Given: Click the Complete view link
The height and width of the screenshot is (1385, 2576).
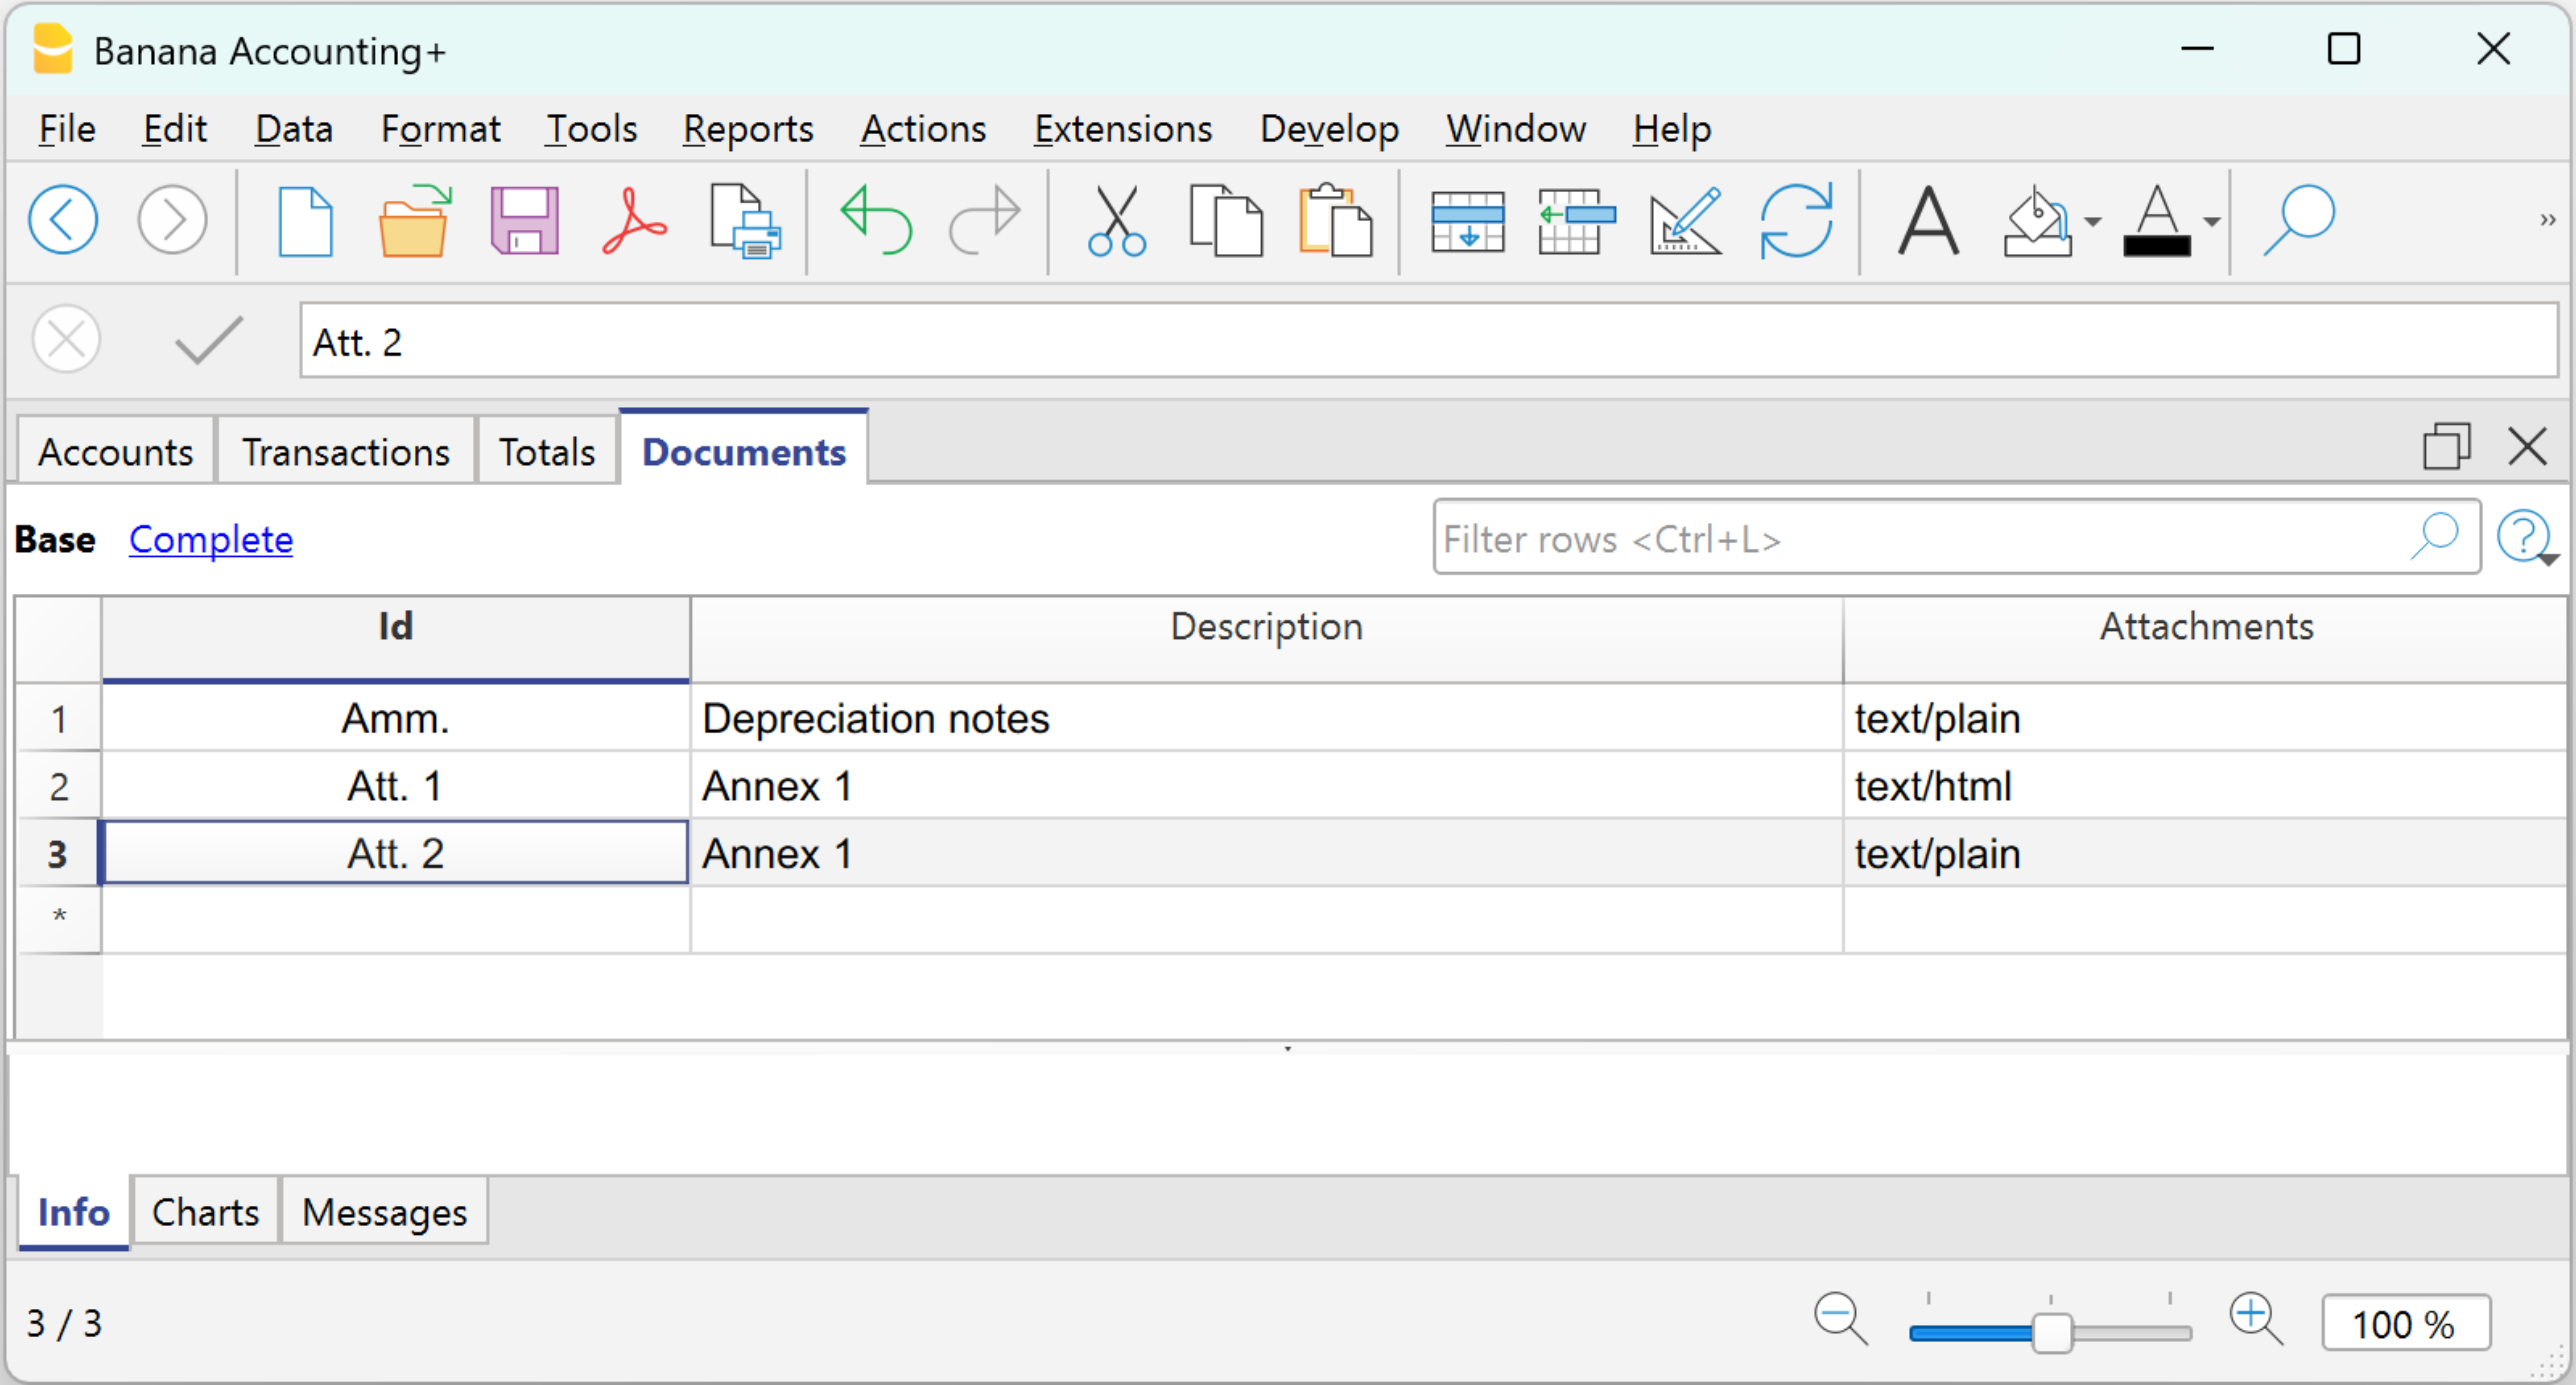Looking at the screenshot, I should tap(211, 540).
